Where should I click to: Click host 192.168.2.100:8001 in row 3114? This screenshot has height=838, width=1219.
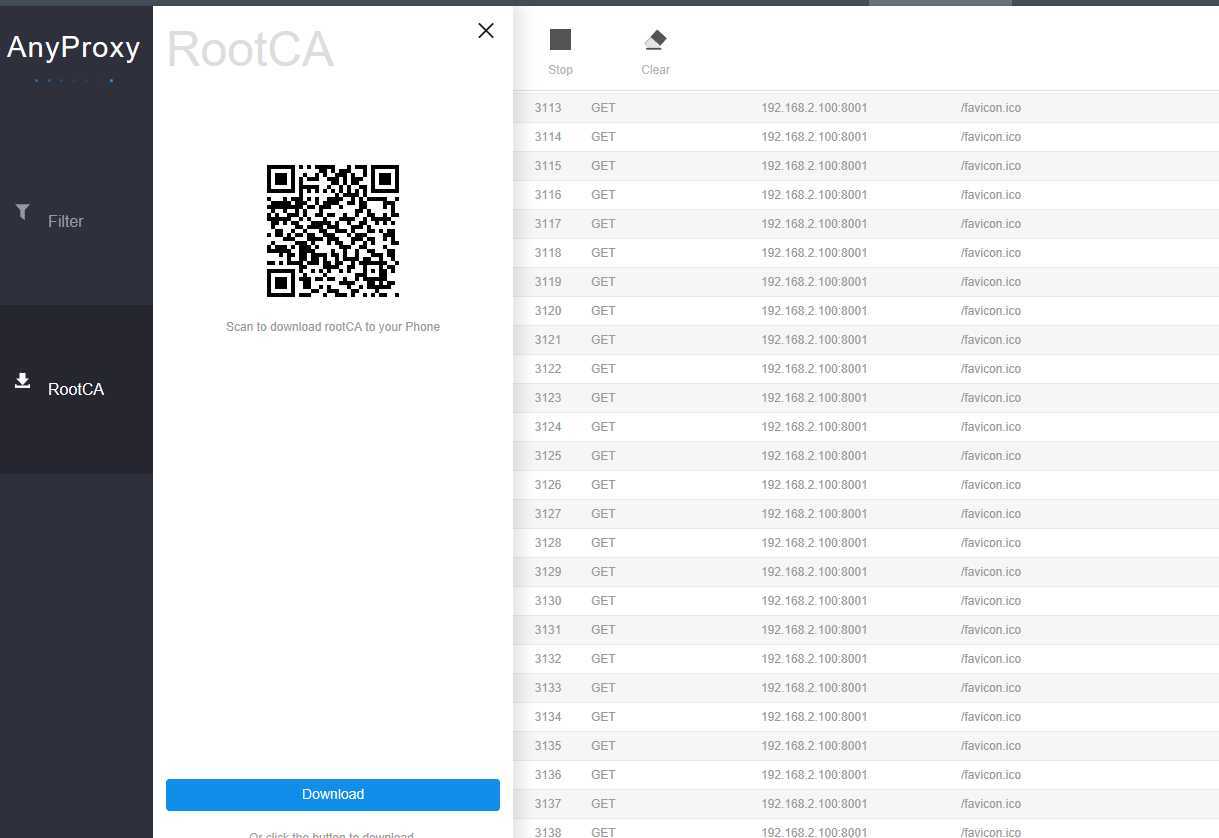pyautogui.click(x=814, y=137)
